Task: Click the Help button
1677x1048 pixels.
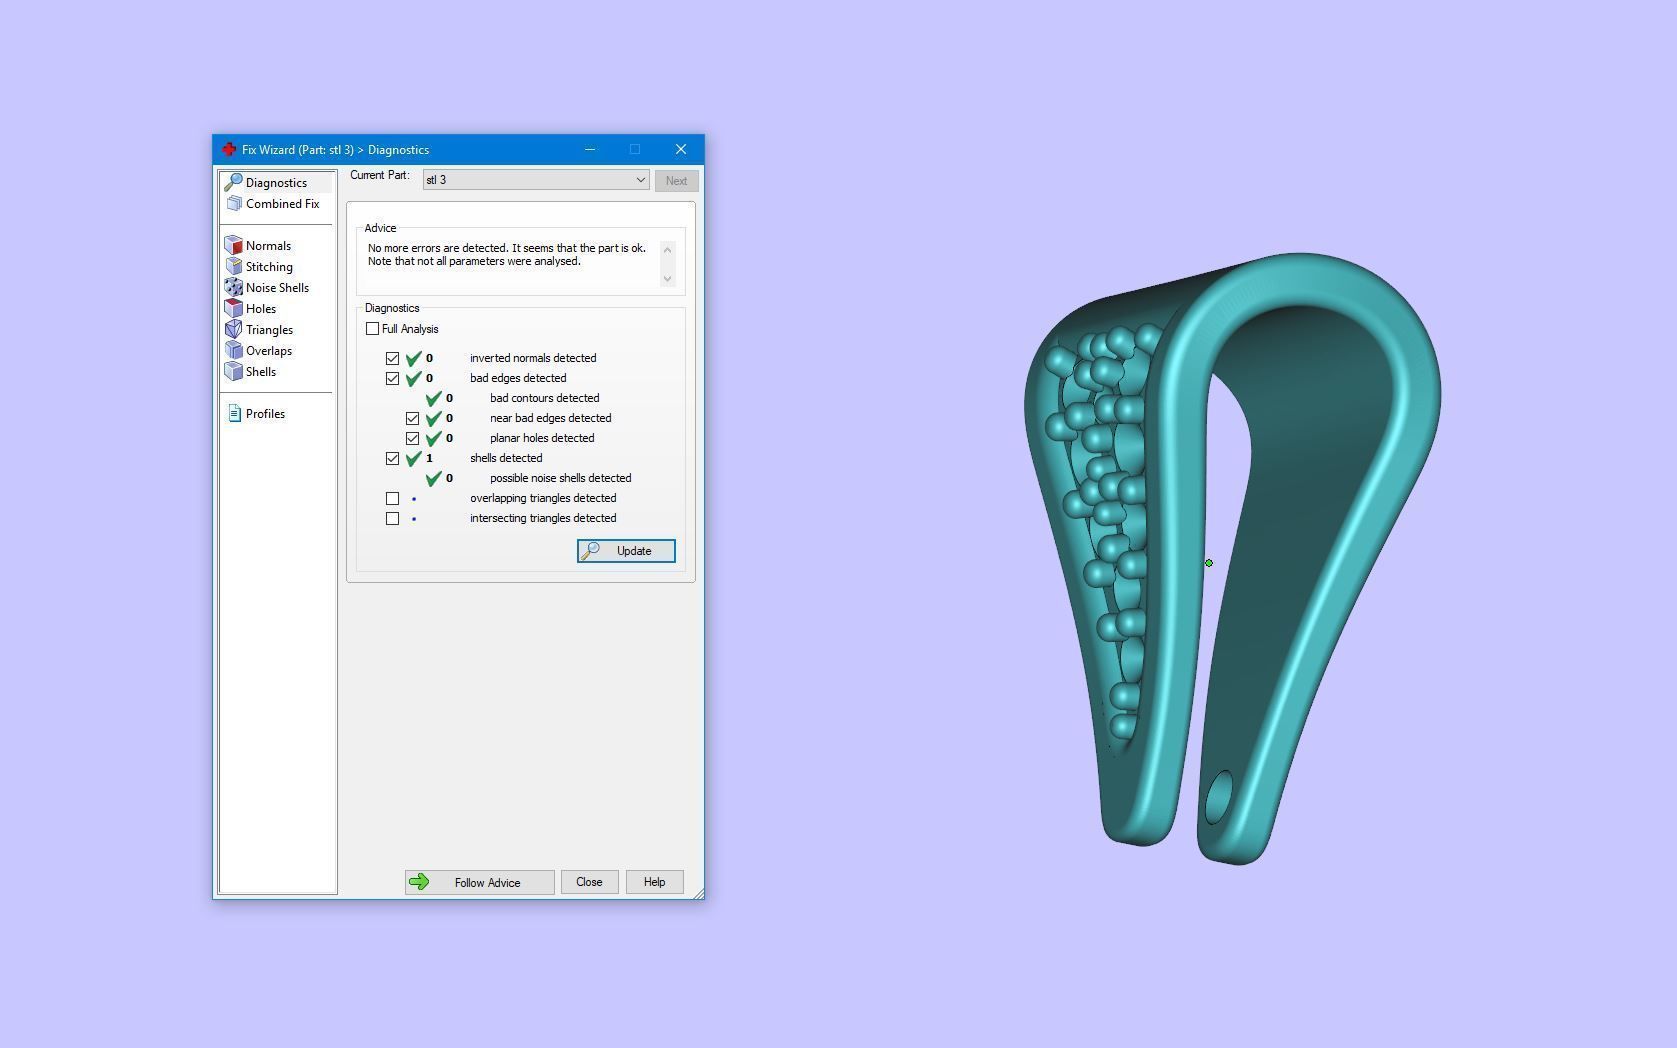Action: pyautogui.click(x=654, y=882)
